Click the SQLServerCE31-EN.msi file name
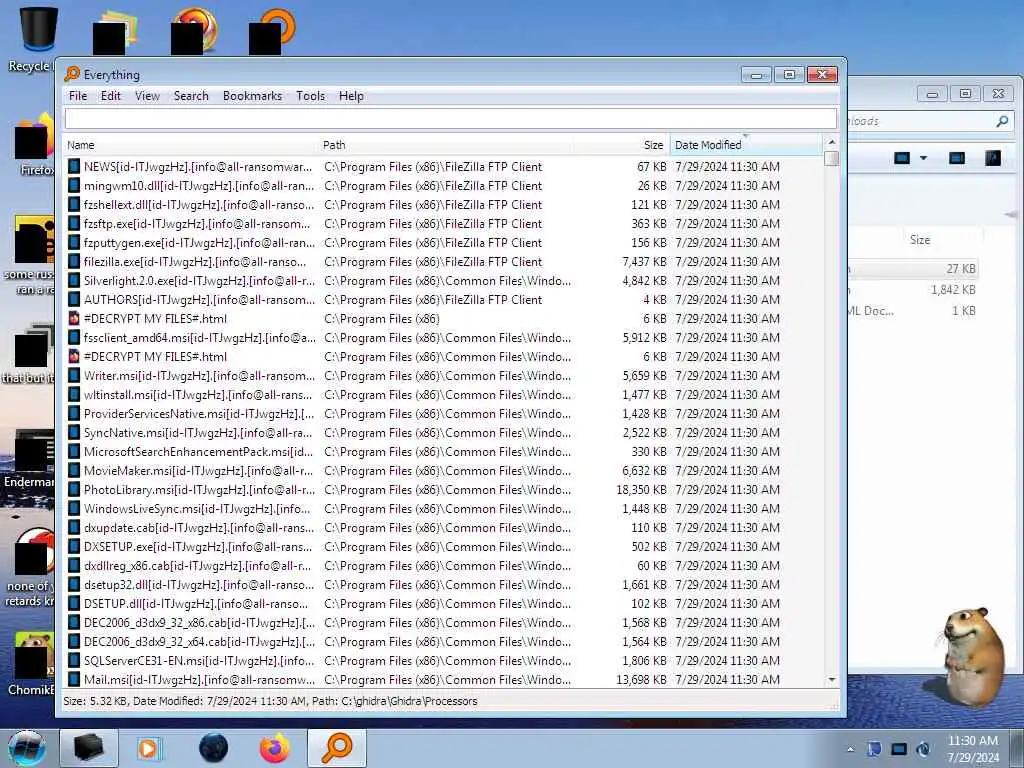The image size is (1024, 768). pos(199,660)
